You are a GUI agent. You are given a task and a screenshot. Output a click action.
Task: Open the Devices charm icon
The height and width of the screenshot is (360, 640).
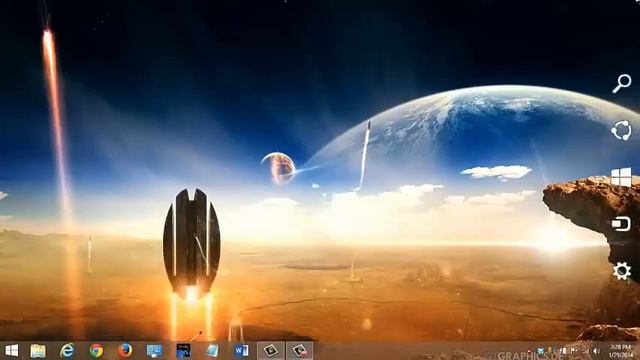click(621, 224)
